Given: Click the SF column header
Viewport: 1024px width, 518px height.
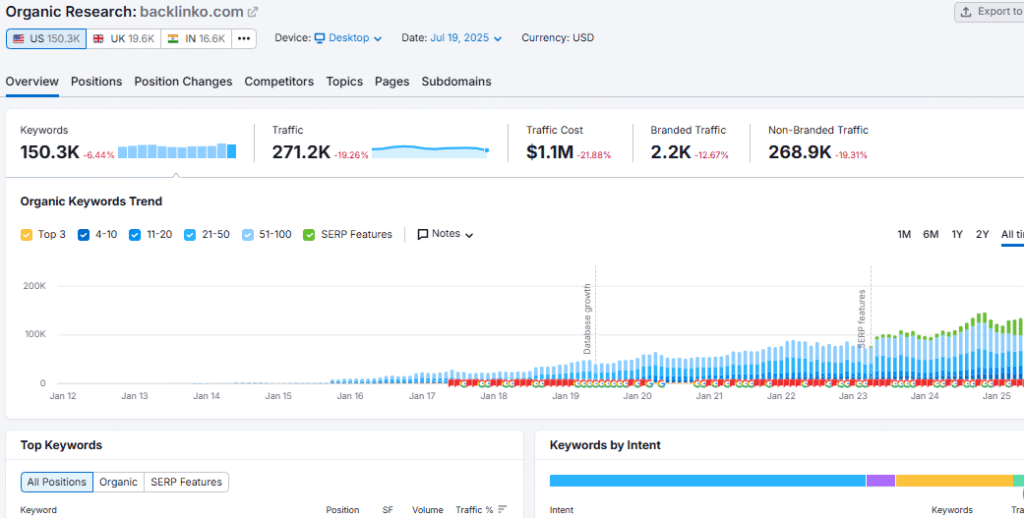Looking at the screenshot, I should (x=387, y=510).
